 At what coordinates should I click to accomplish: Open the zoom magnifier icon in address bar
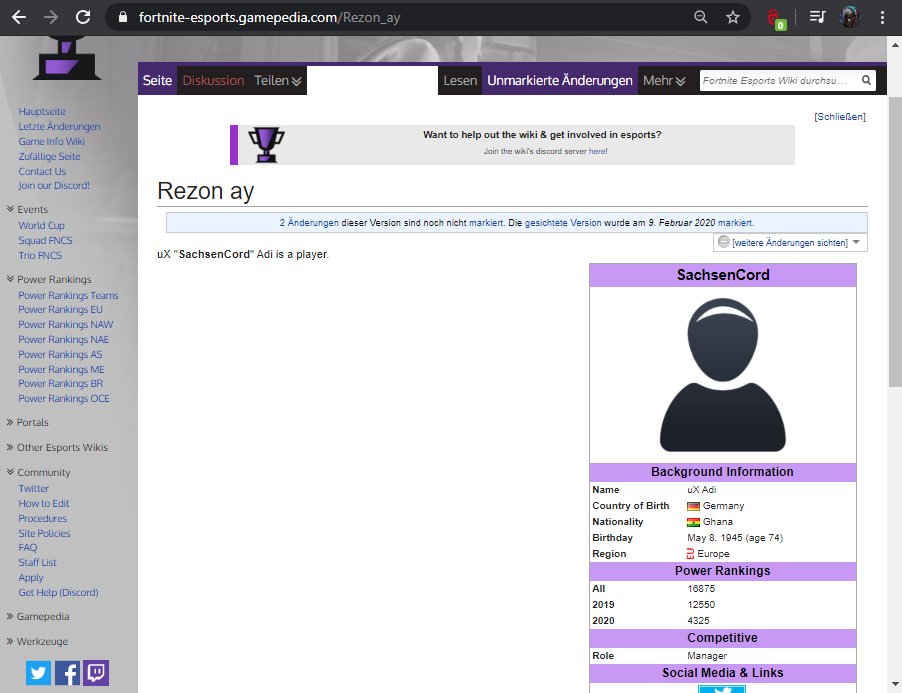tap(700, 17)
